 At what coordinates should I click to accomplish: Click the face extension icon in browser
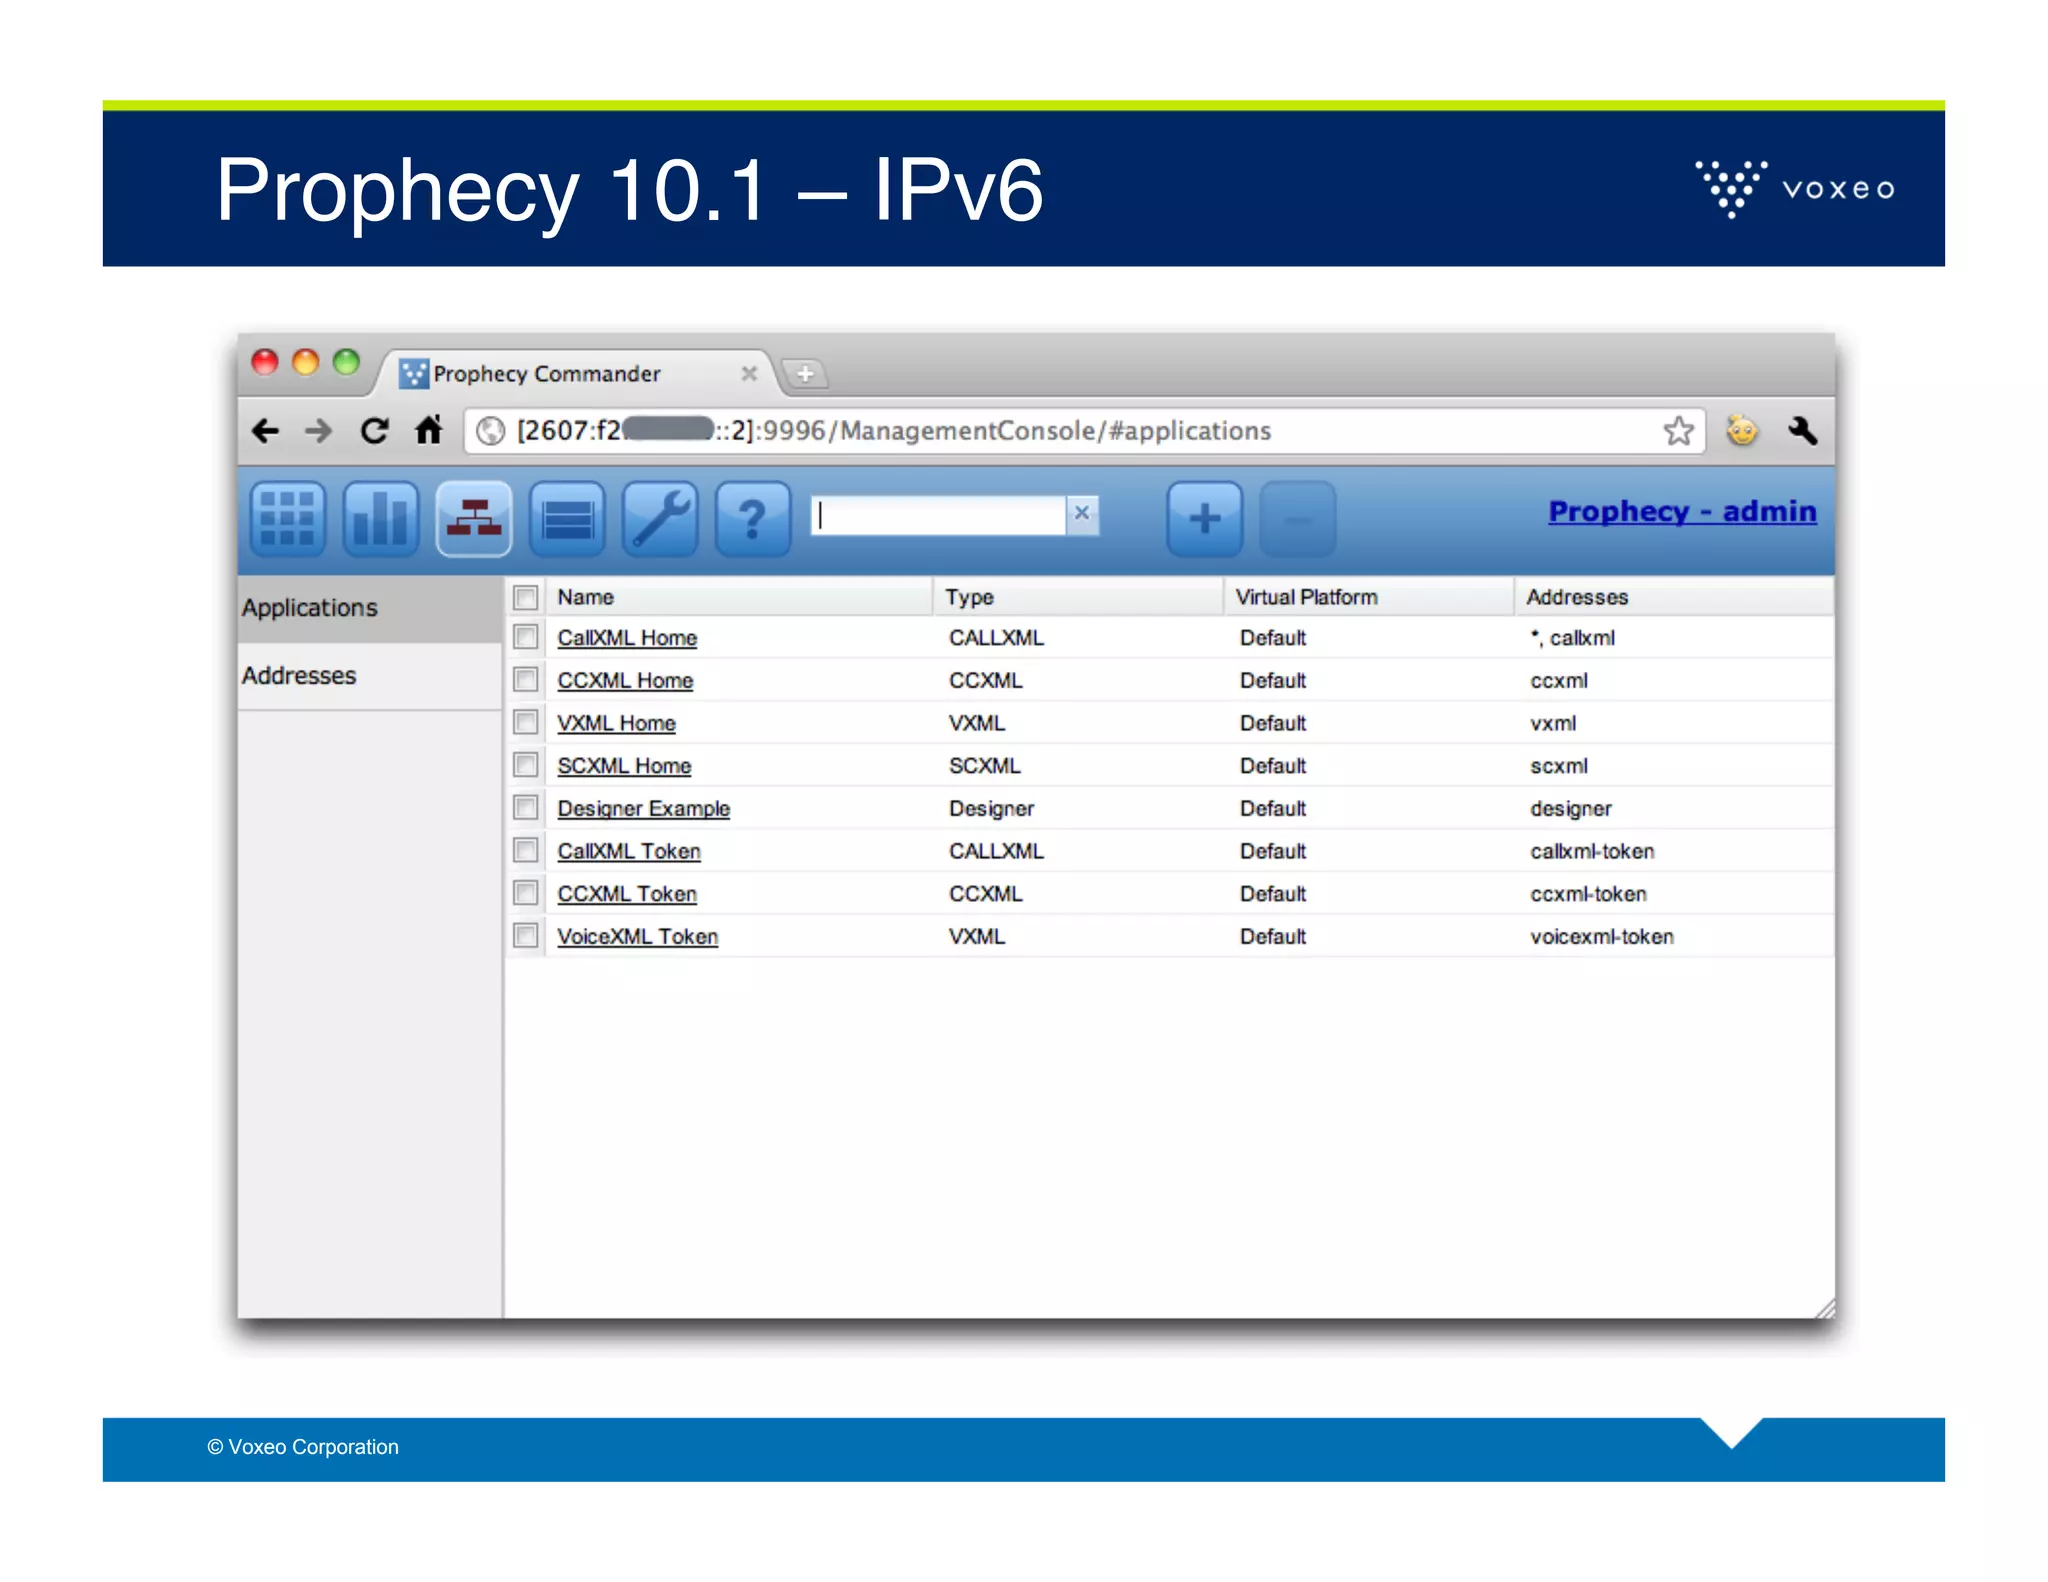1742,430
